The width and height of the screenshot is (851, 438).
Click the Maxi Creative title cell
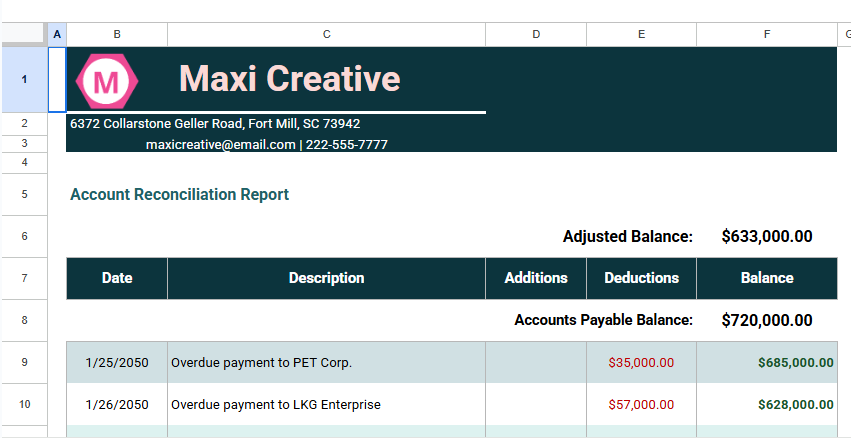(x=290, y=78)
